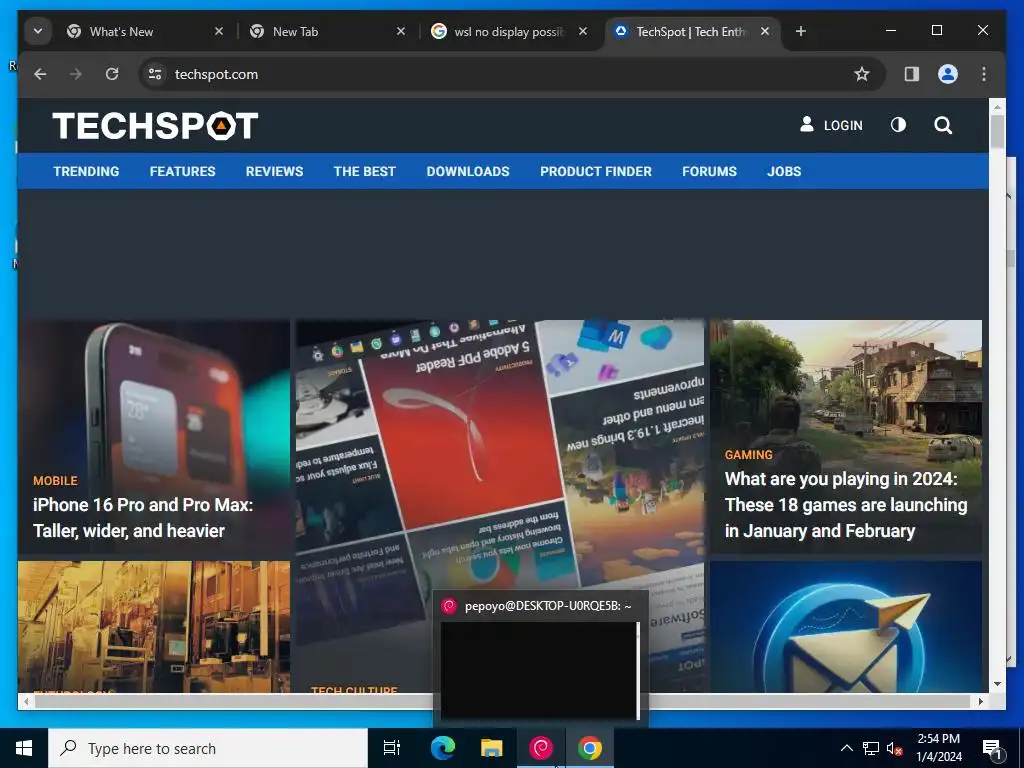Screen dimensions: 1024x768
Task: Open the FEATURES section
Action: 182,172
